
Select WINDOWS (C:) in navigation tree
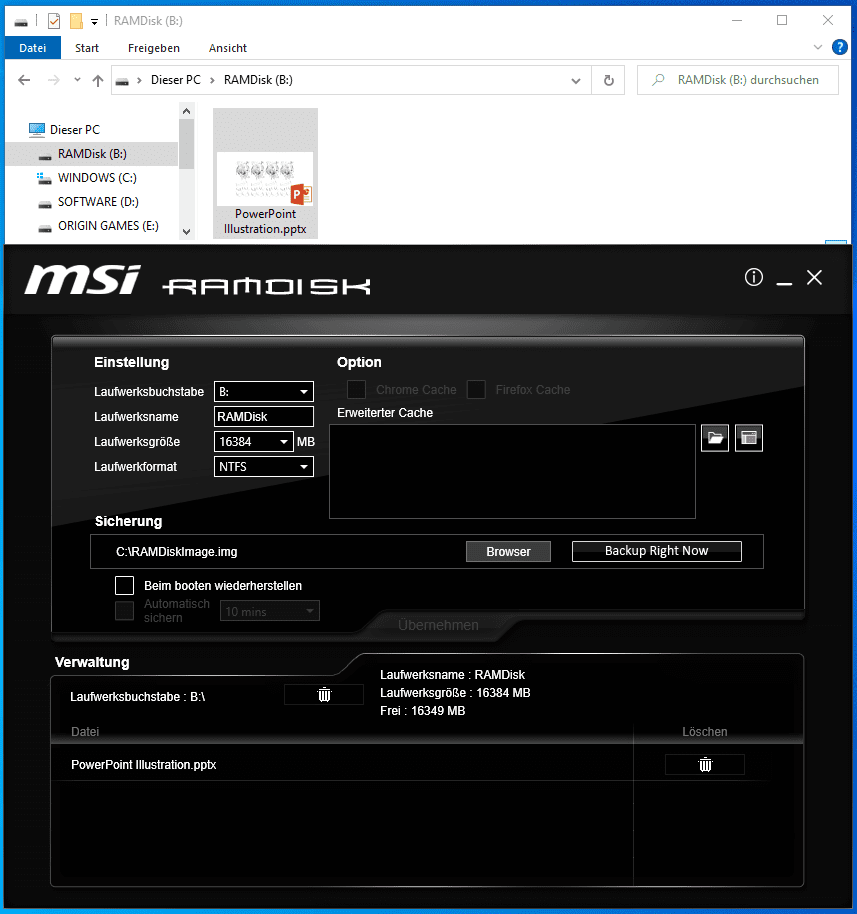(97, 178)
